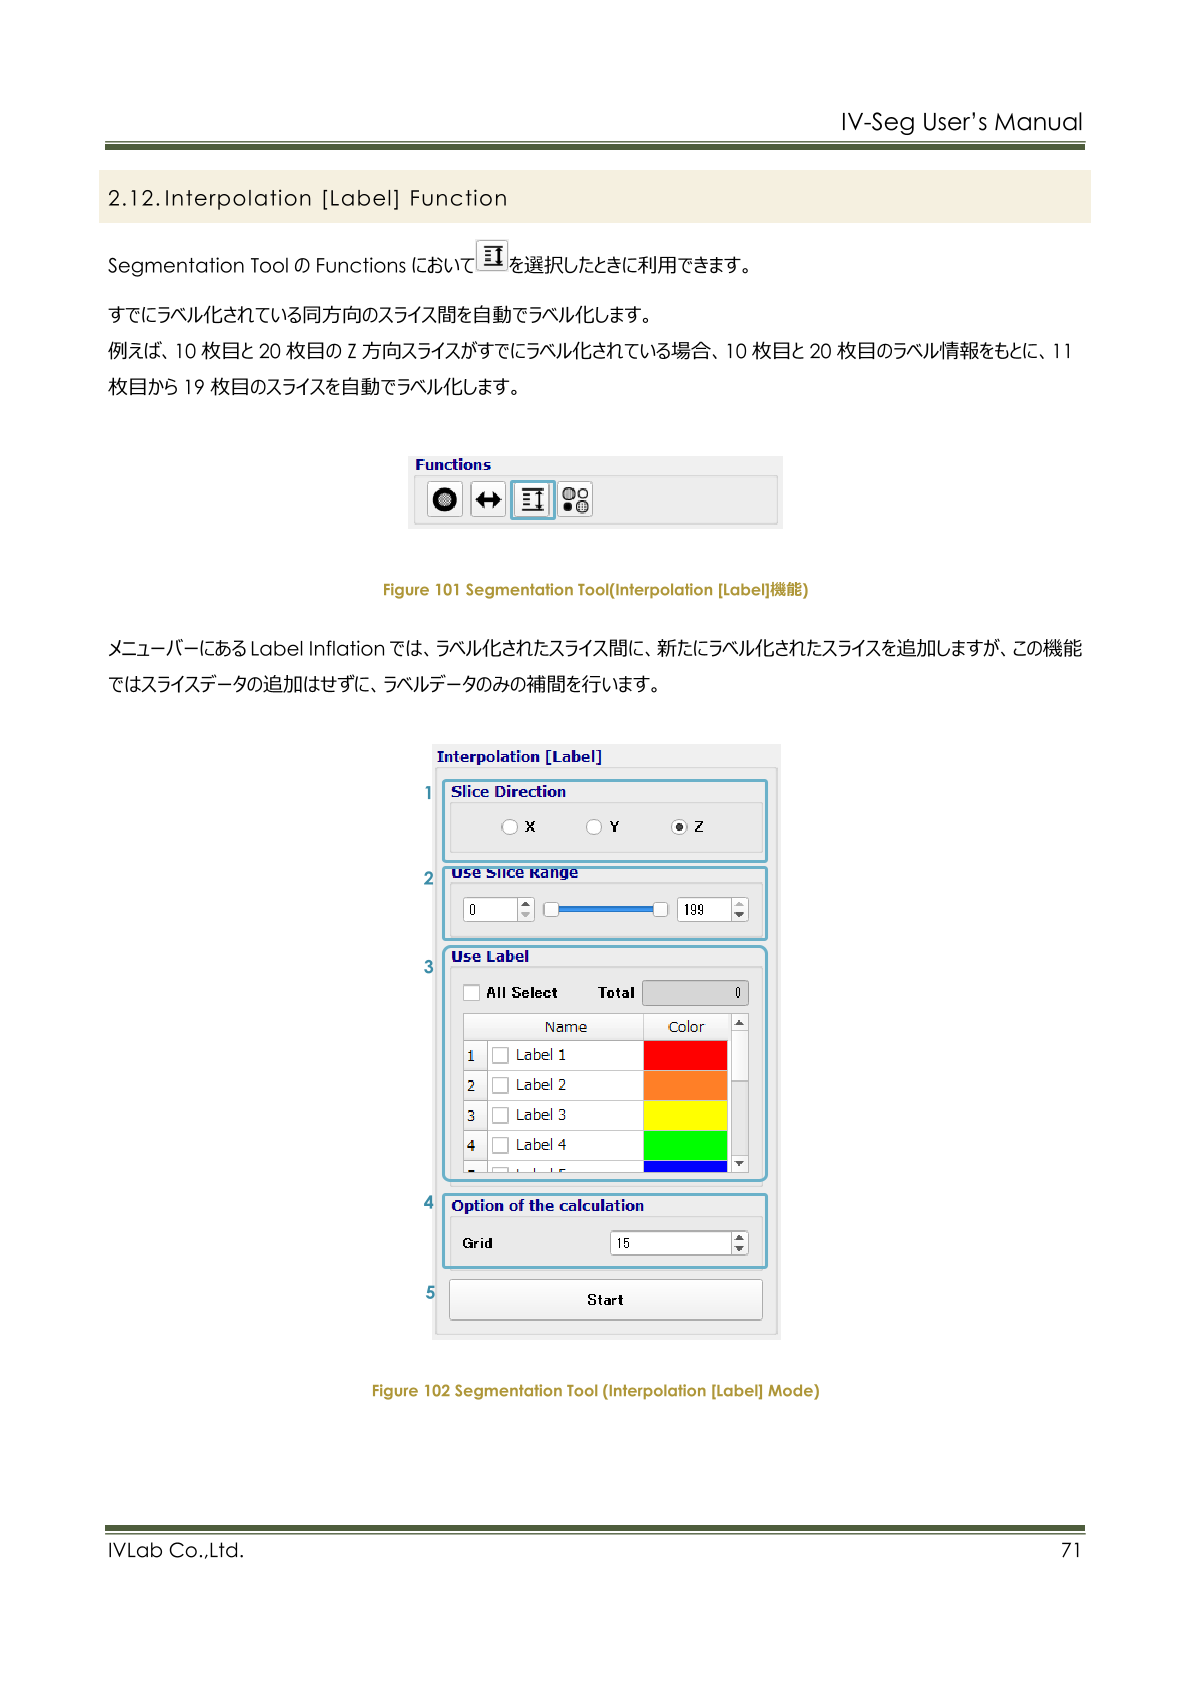Click the inline interpolation icon in the paragraph
This screenshot has width=1190, height=1683.
(x=492, y=256)
